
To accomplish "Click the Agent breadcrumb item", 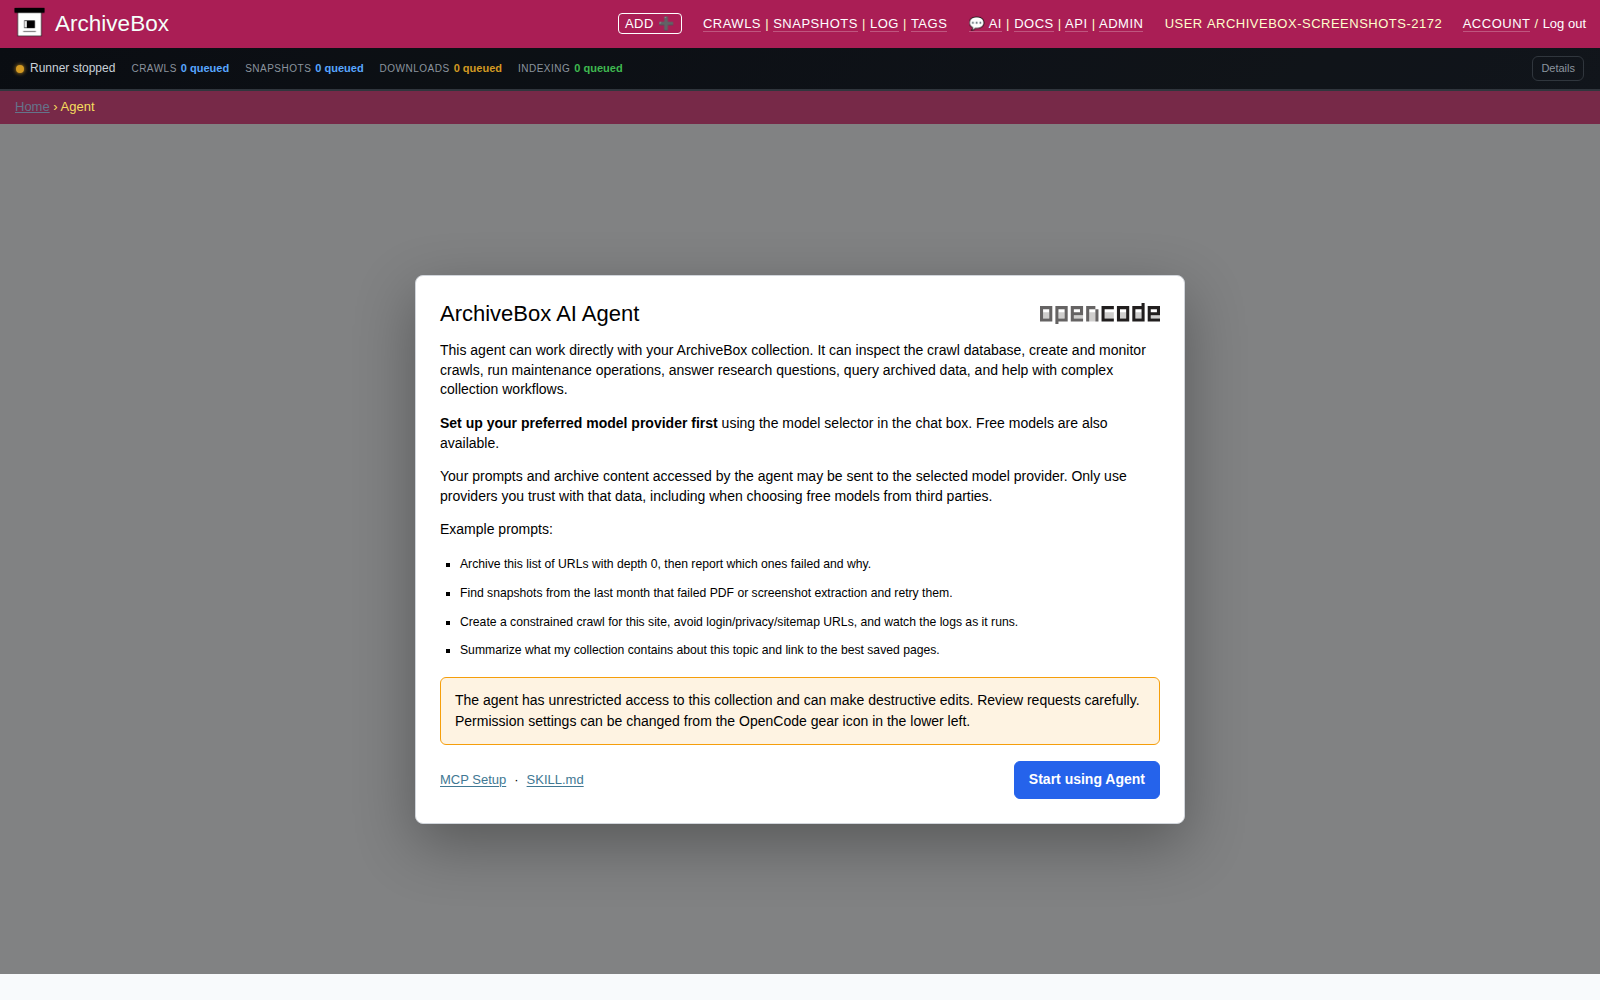I will click(77, 107).
